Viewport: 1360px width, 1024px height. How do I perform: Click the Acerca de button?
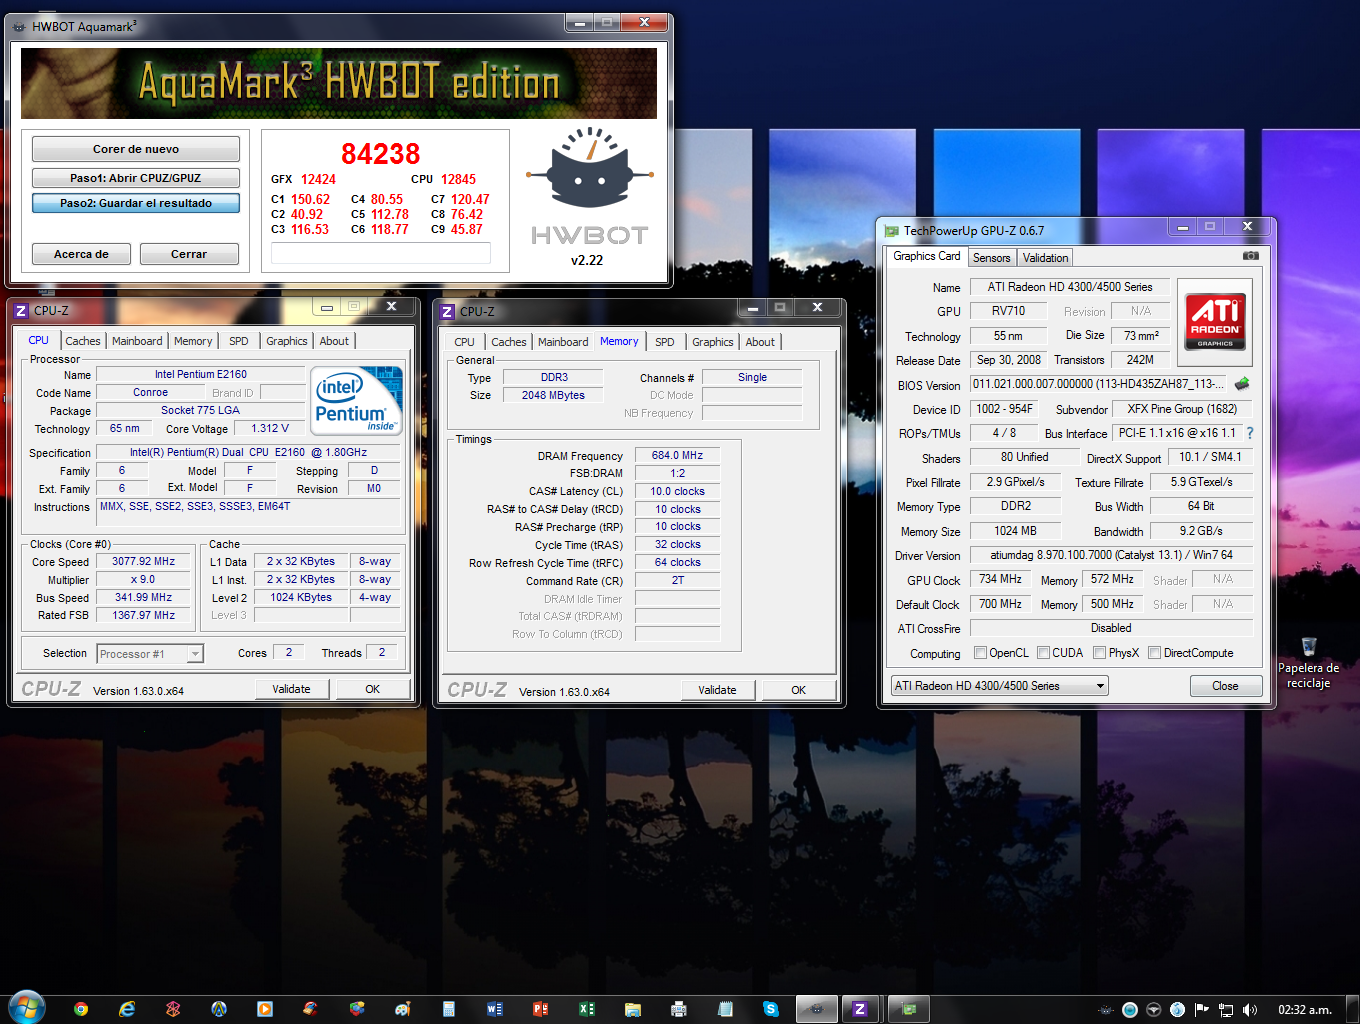point(81,254)
